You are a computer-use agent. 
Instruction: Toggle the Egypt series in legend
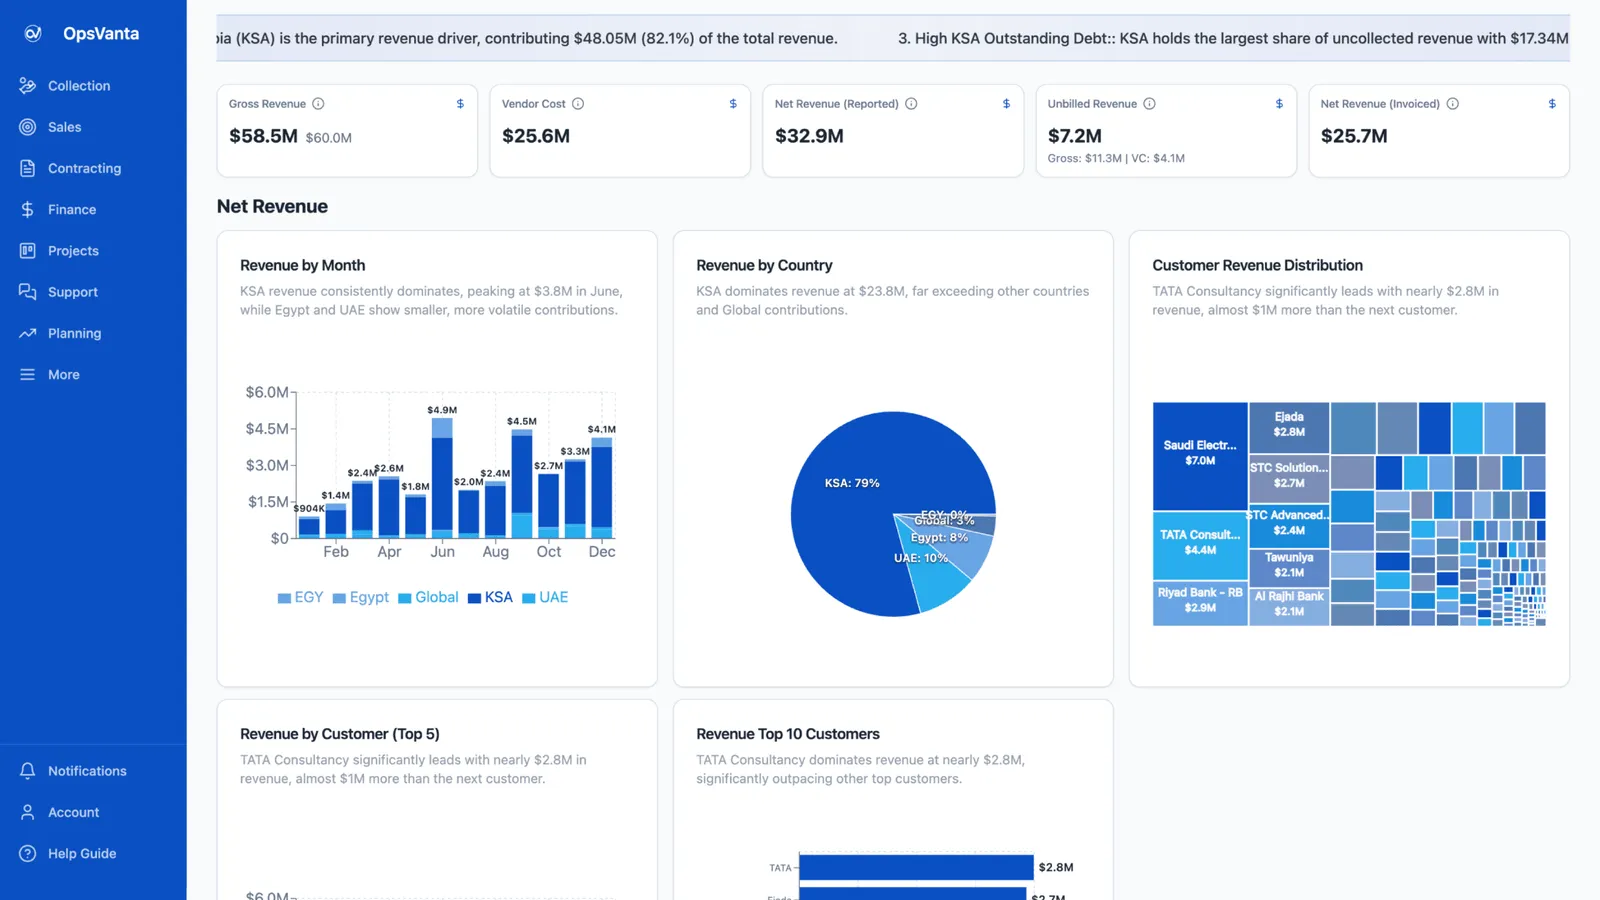(x=360, y=597)
